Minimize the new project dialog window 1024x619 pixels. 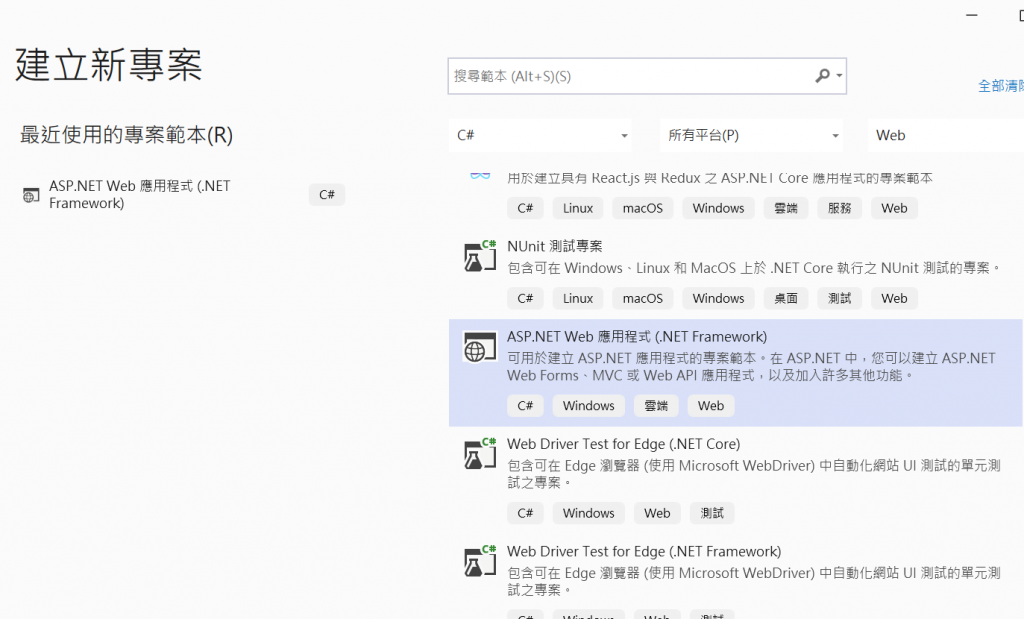972,15
